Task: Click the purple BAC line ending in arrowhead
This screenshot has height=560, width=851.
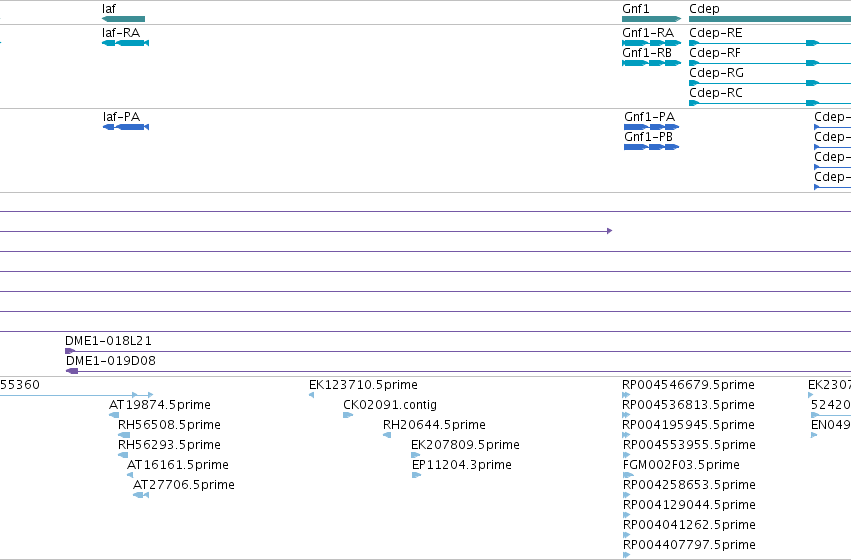Action: click(306, 231)
